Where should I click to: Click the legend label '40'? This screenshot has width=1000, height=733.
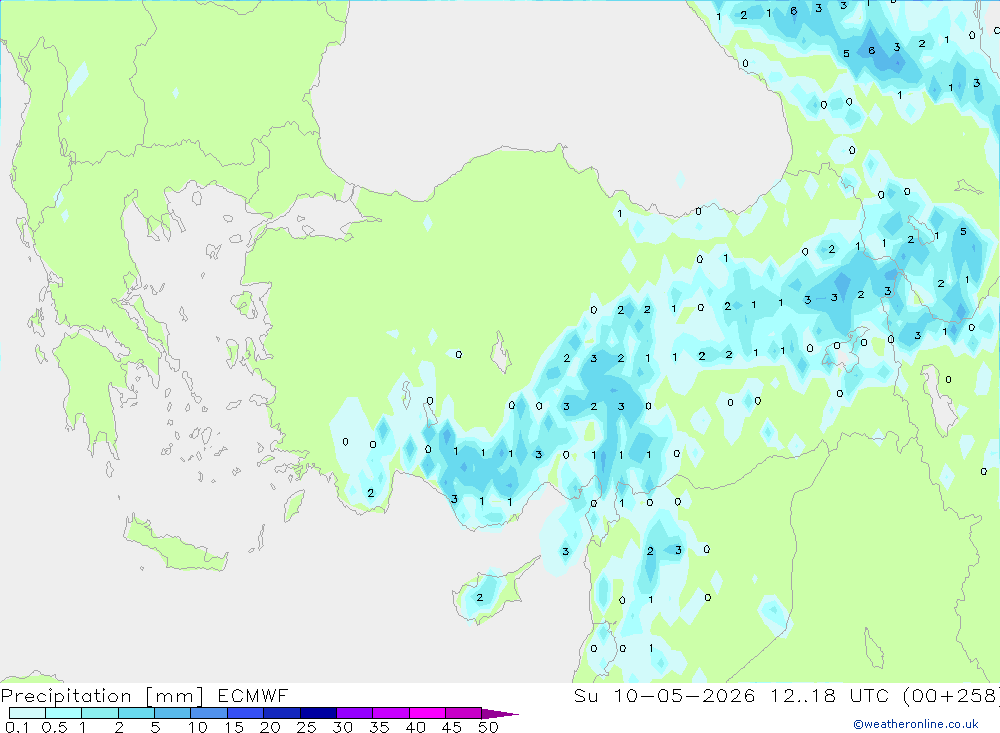[415, 727]
